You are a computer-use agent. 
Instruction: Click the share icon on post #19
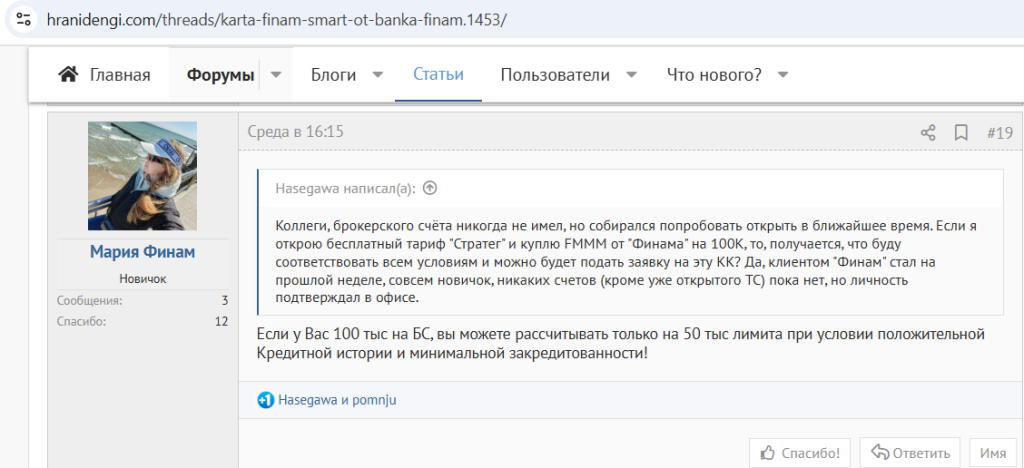pyautogui.click(x=928, y=133)
